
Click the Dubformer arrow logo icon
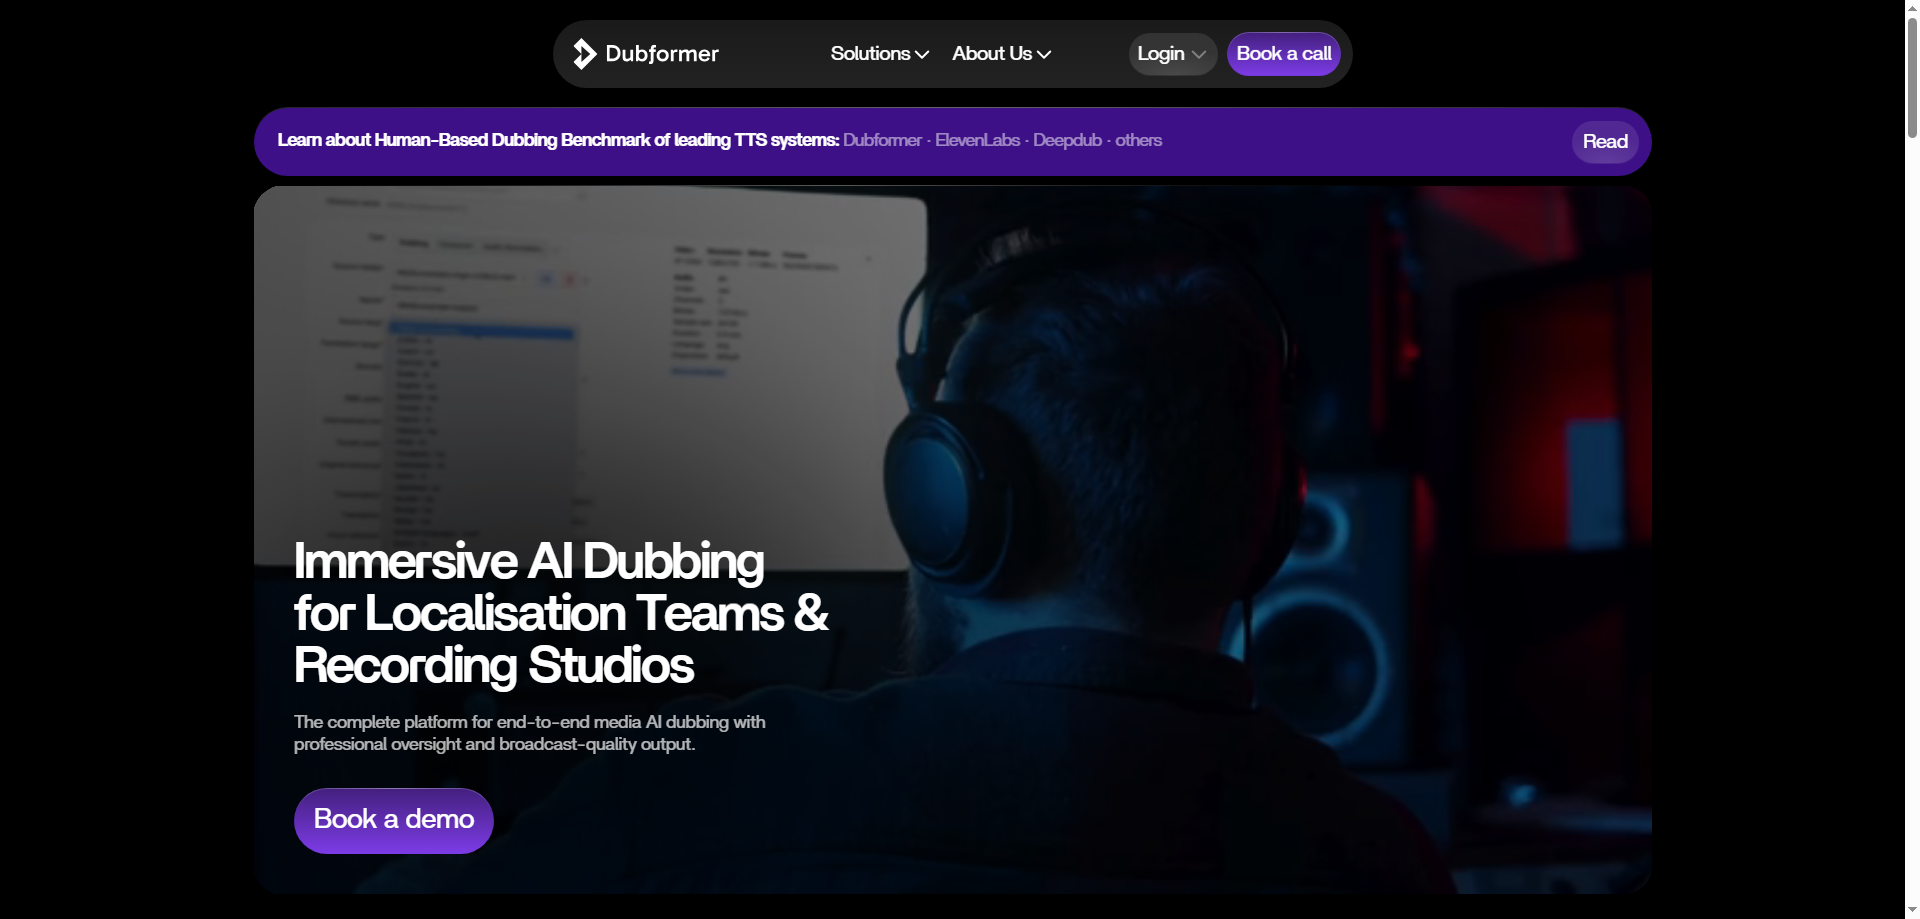pos(584,54)
